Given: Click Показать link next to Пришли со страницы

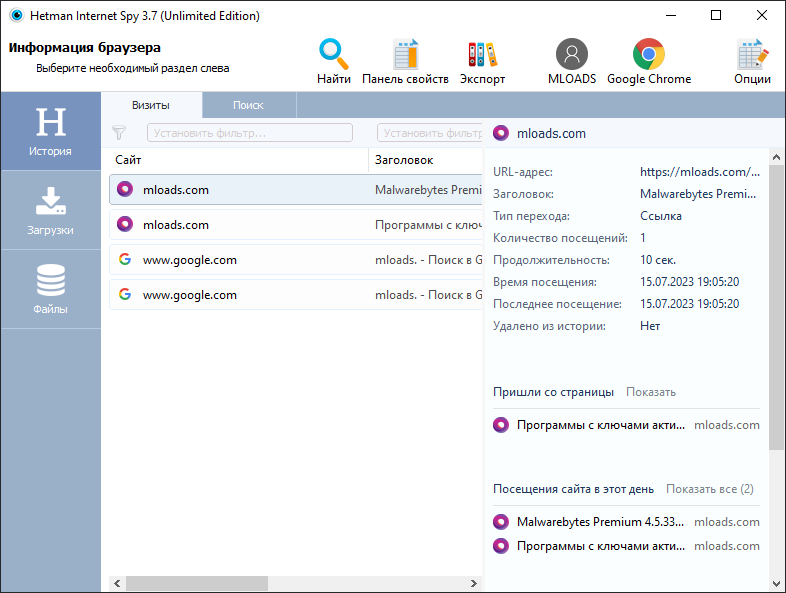Looking at the screenshot, I should point(651,392).
